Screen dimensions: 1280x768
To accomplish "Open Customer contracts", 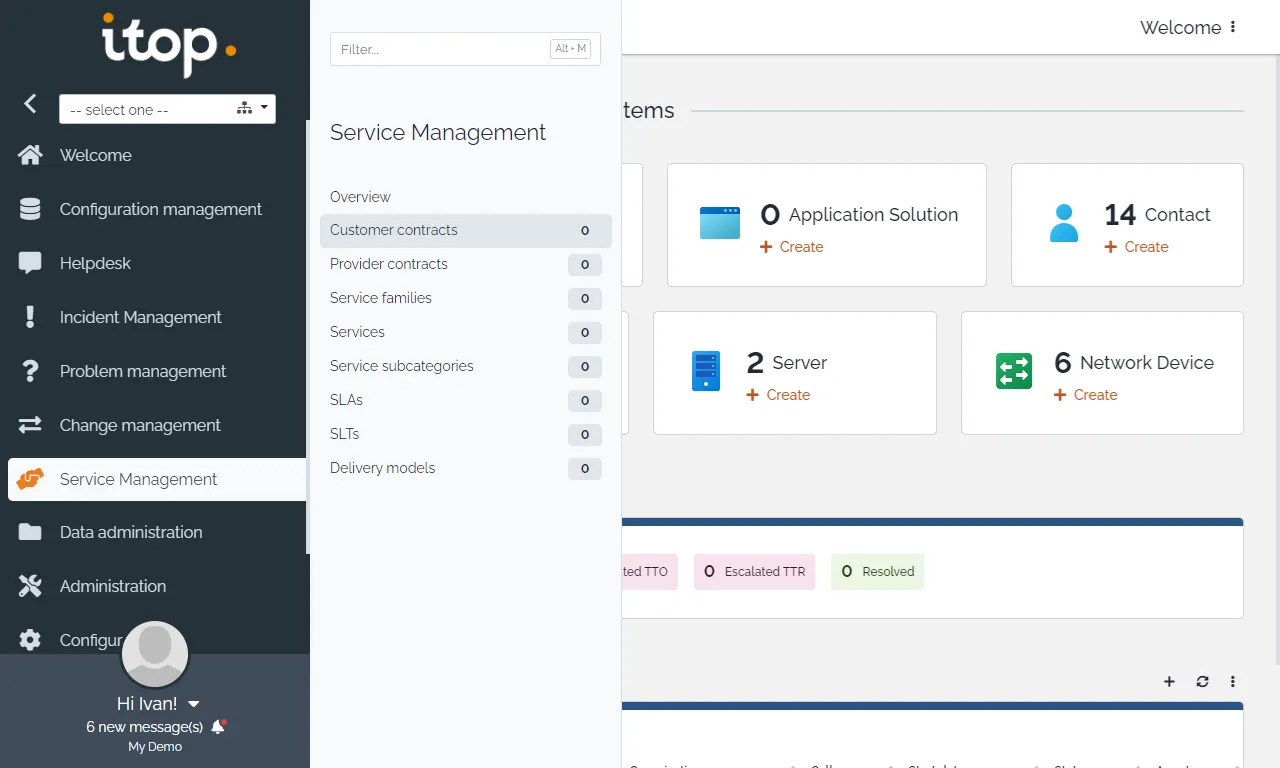I will point(466,230).
